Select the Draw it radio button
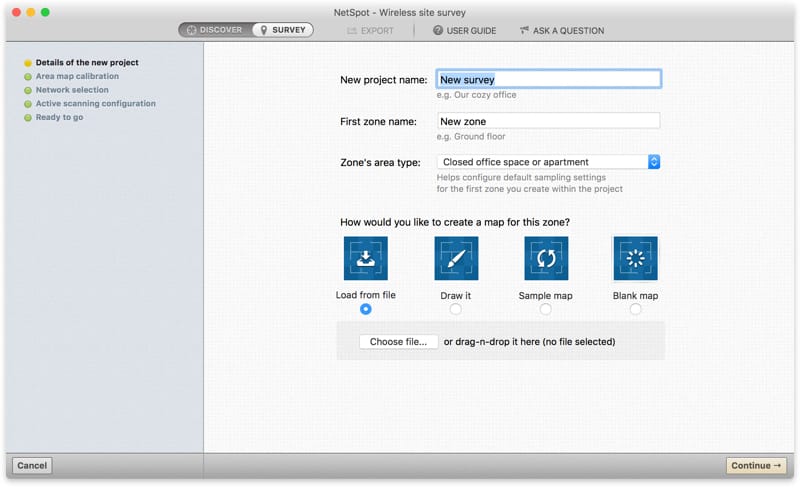Viewport: 800px width, 488px height. (x=456, y=309)
